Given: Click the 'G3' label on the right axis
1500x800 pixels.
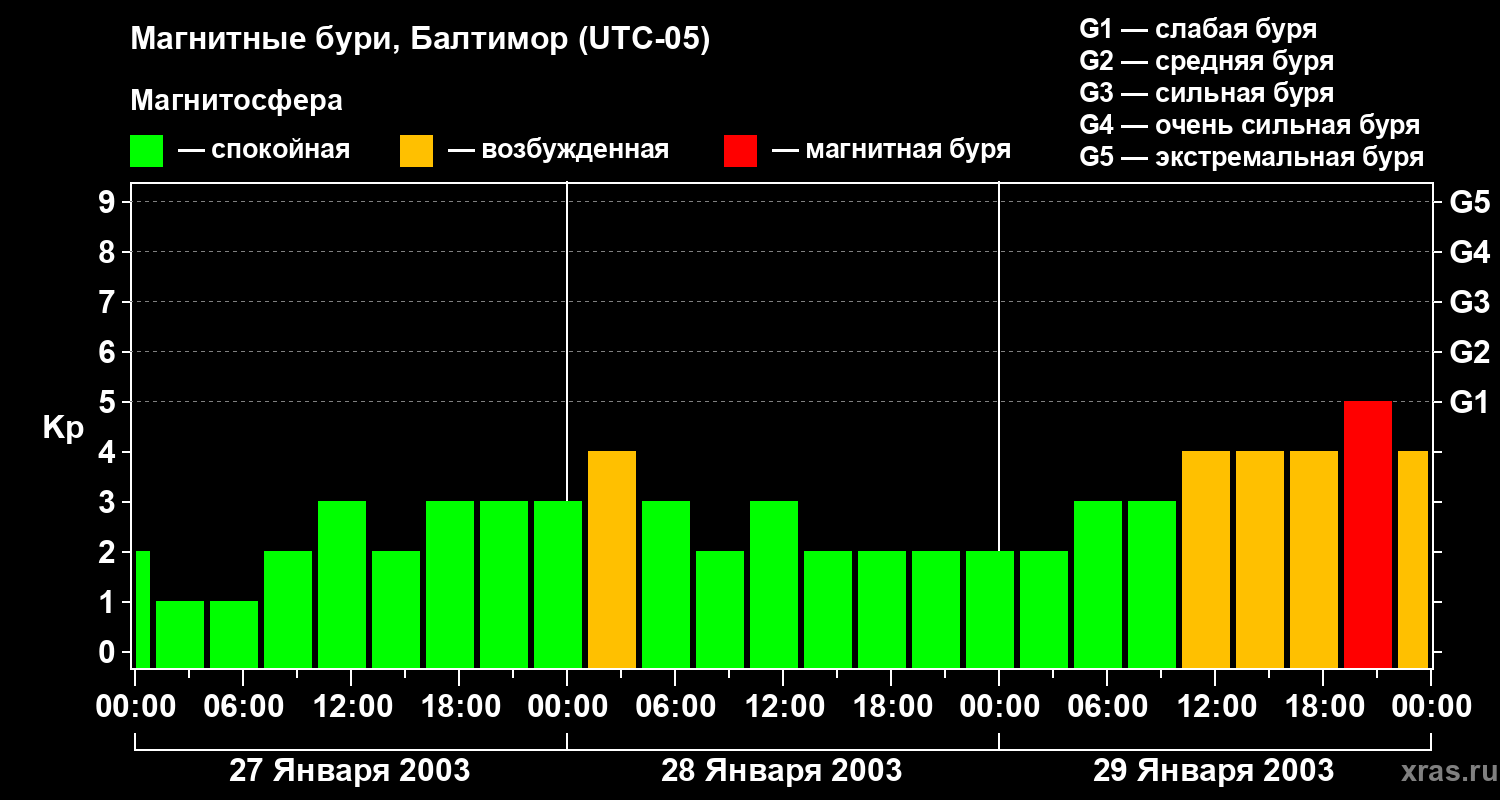Looking at the screenshot, I should tap(1469, 302).
